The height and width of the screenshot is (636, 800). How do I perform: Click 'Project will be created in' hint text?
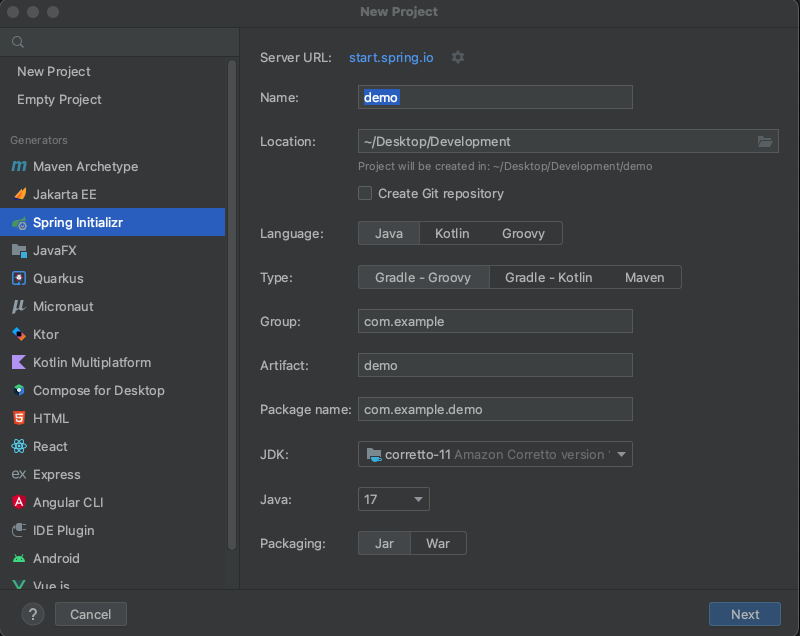click(x=505, y=166)
